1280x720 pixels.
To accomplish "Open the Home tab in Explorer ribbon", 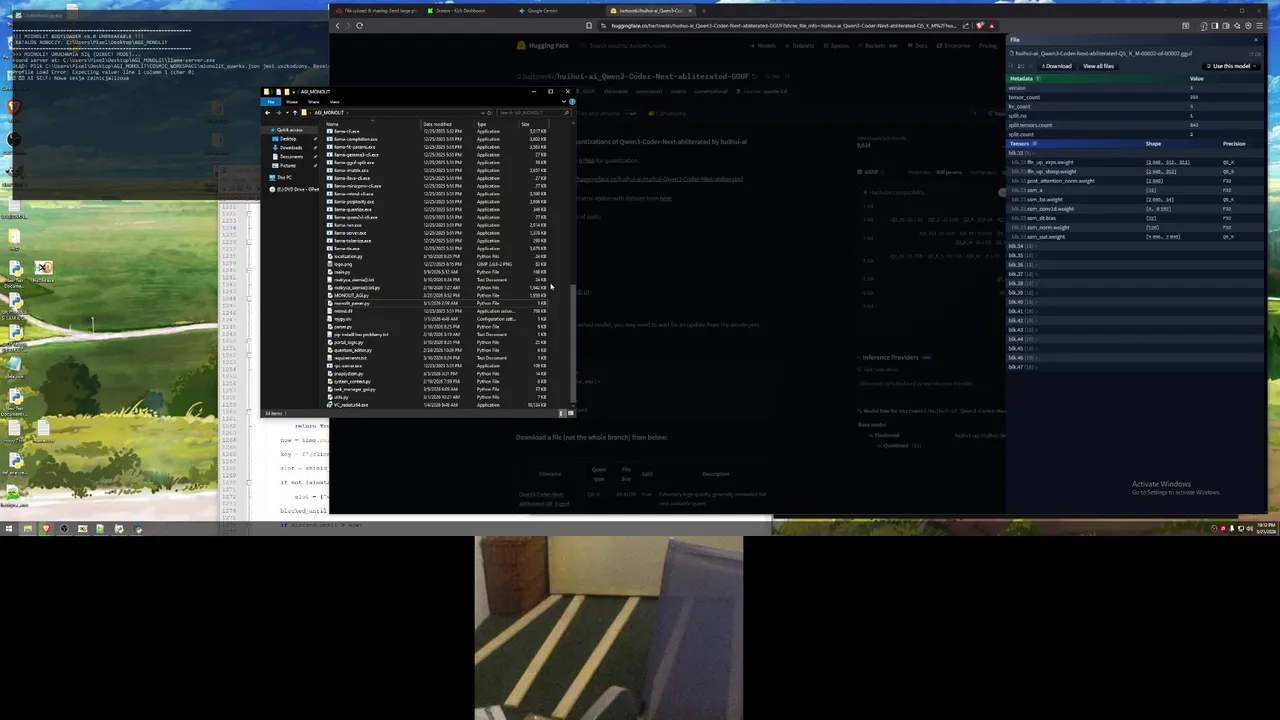I will pyautogui.click(x=292, y=102).
